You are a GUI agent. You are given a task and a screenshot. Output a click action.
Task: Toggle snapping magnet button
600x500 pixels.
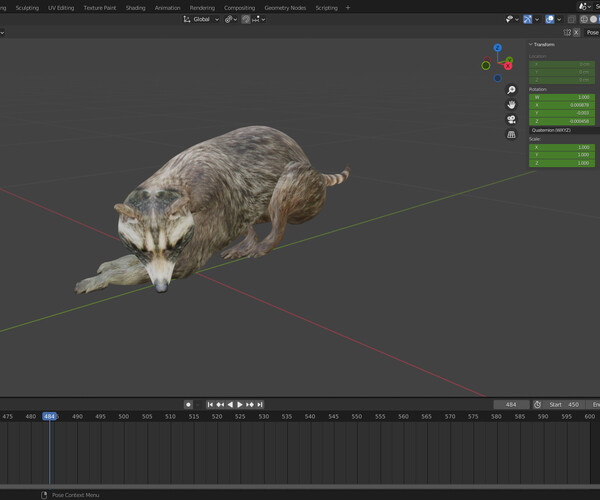click(x=246, y=19)
